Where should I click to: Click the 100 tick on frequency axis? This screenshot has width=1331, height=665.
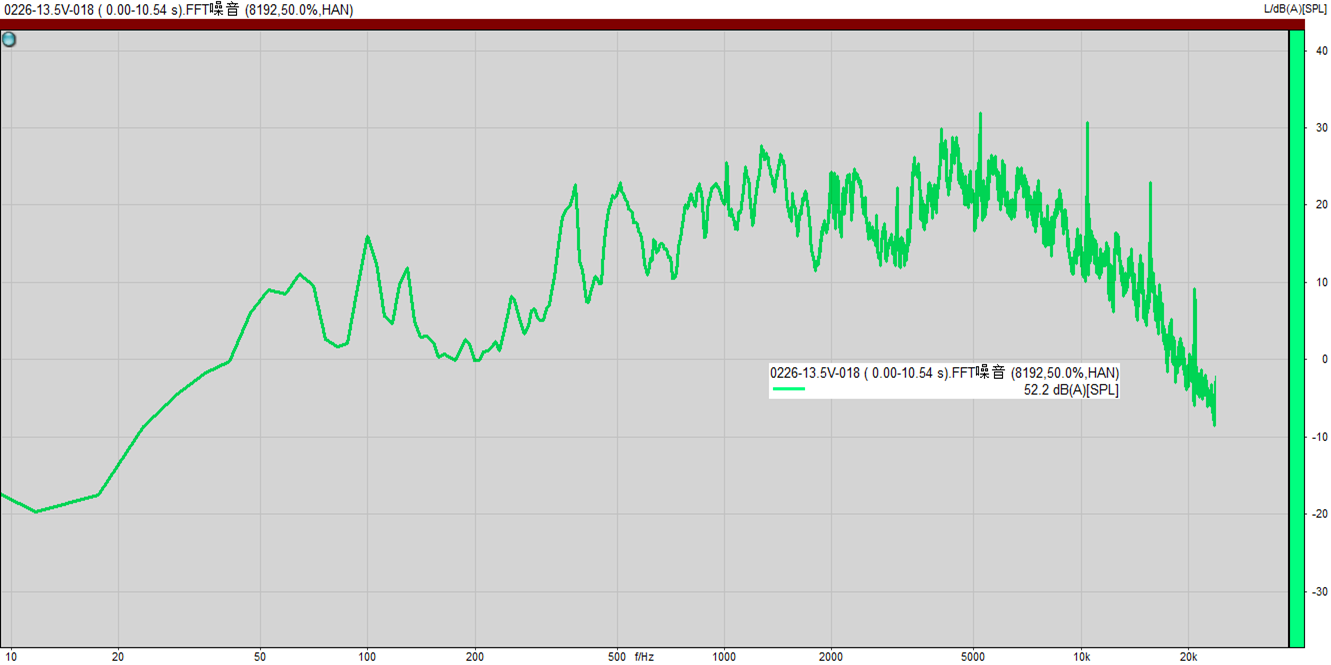click(367, 657)
